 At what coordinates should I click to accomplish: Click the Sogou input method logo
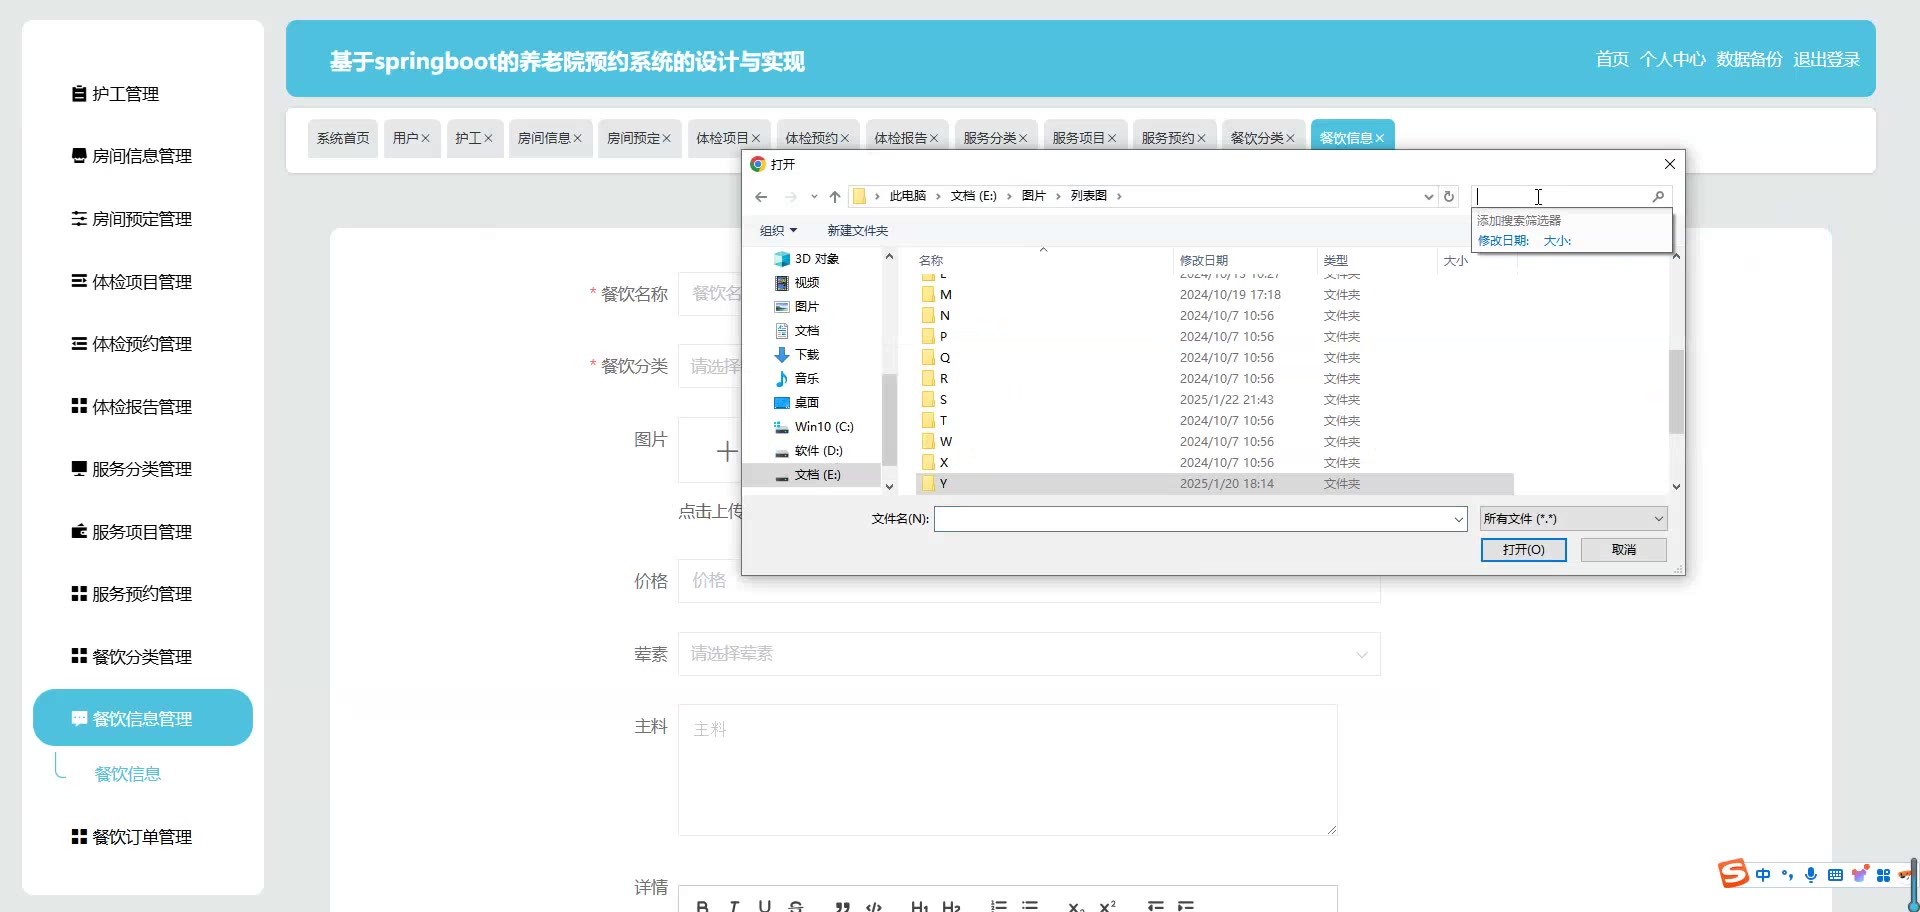coord(1734,874)
